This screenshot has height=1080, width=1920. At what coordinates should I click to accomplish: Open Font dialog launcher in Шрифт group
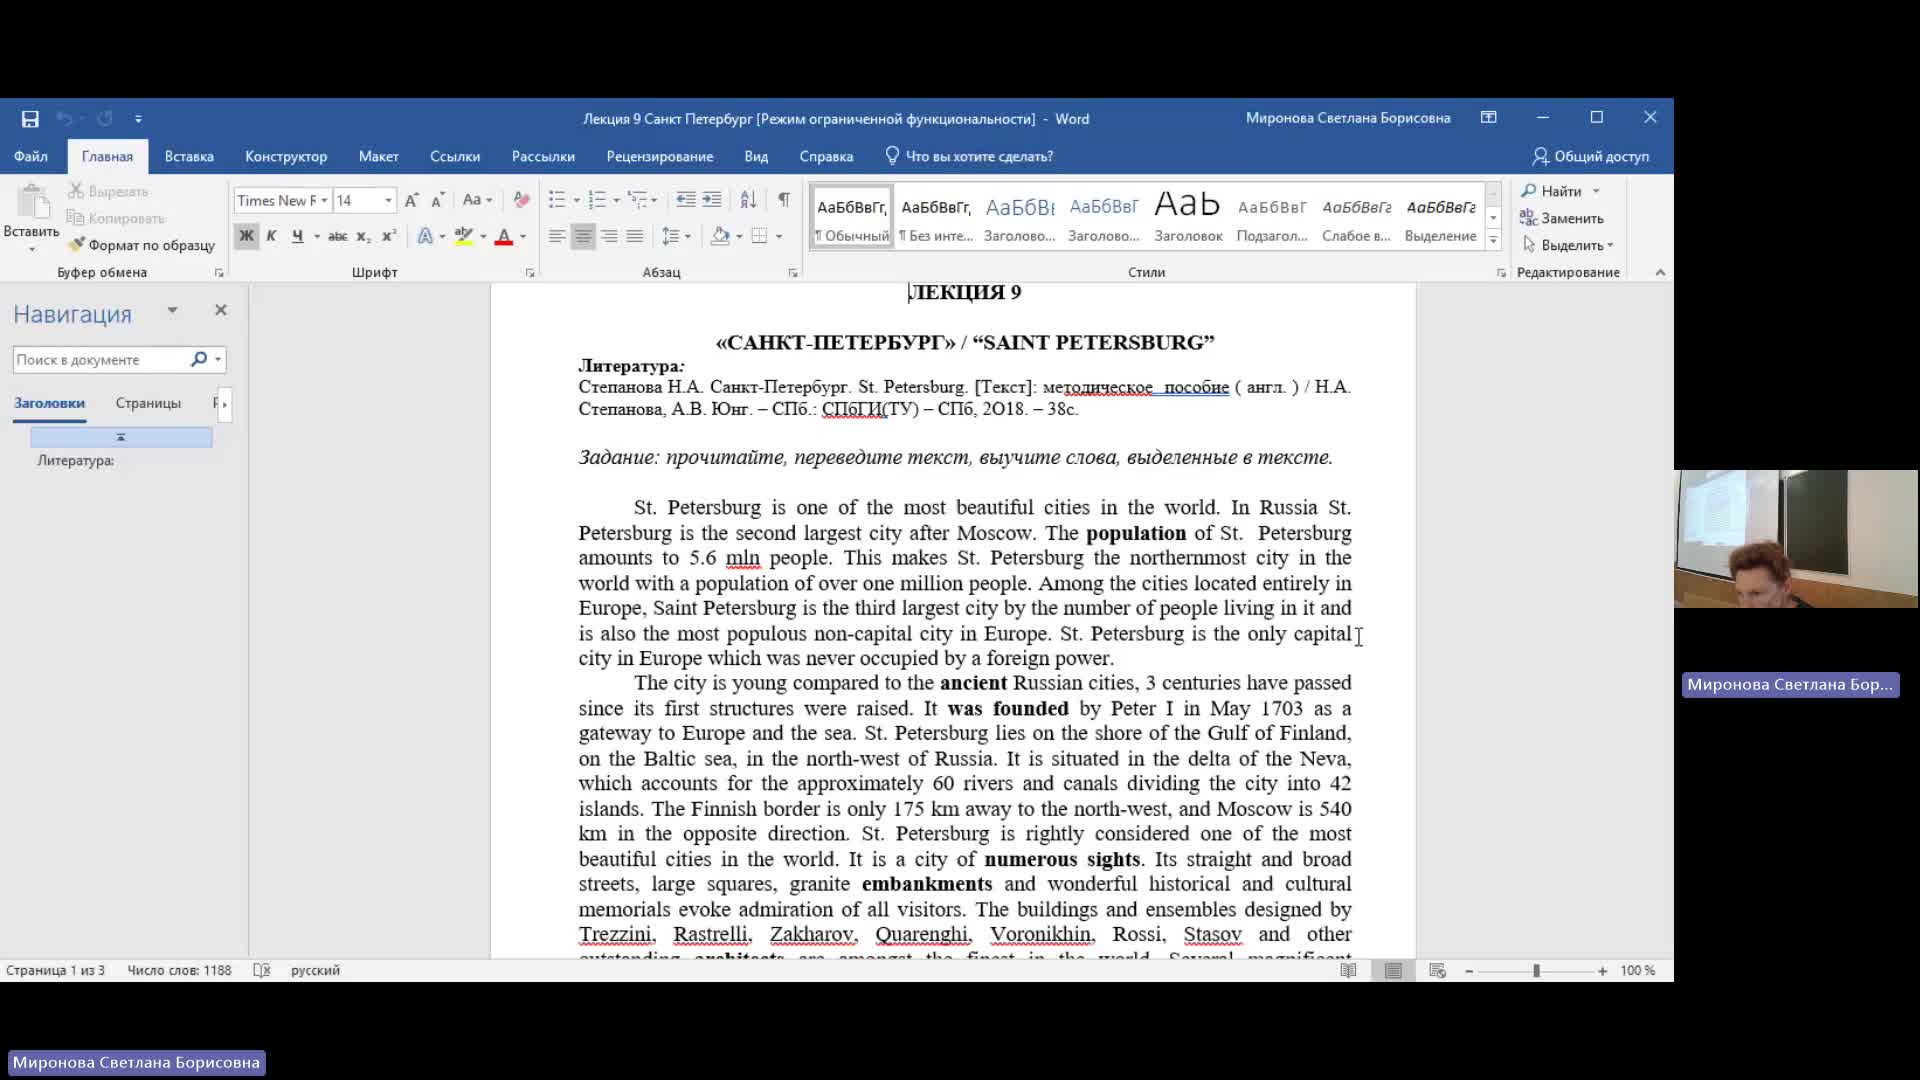point(530,273)
